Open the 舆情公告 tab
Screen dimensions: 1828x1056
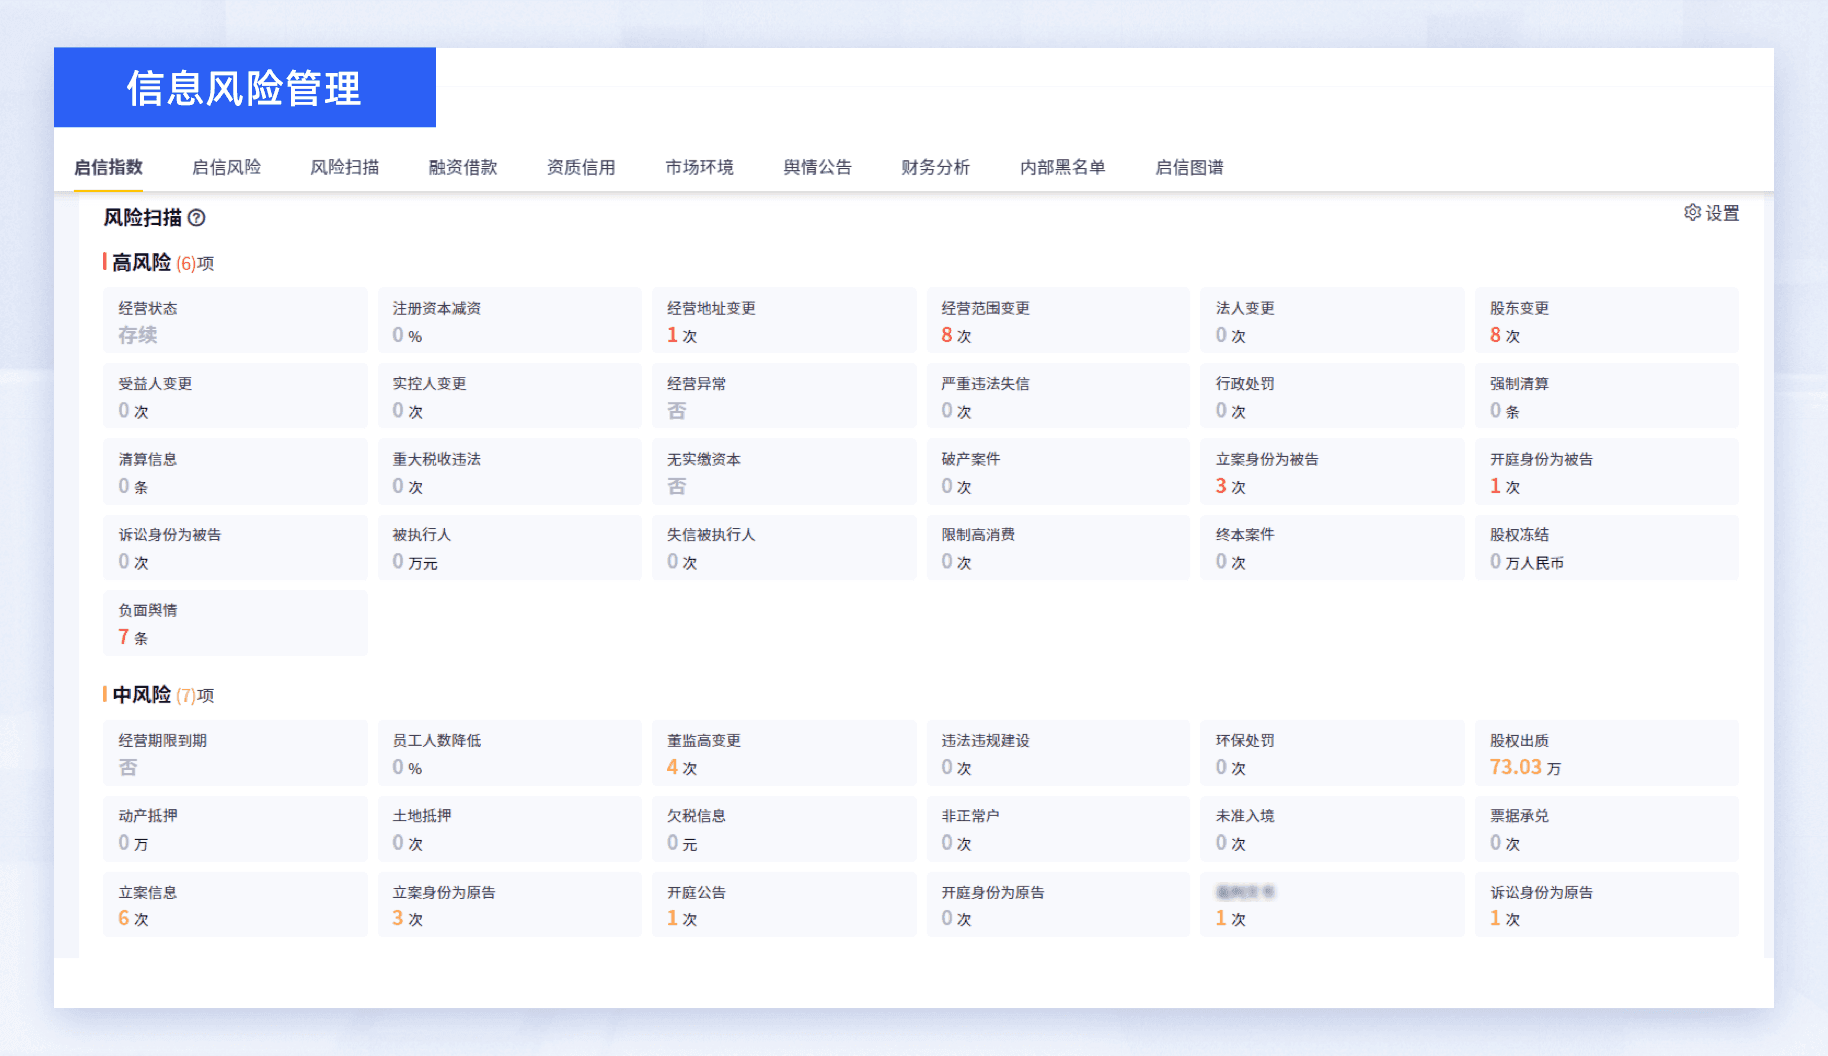817,167
